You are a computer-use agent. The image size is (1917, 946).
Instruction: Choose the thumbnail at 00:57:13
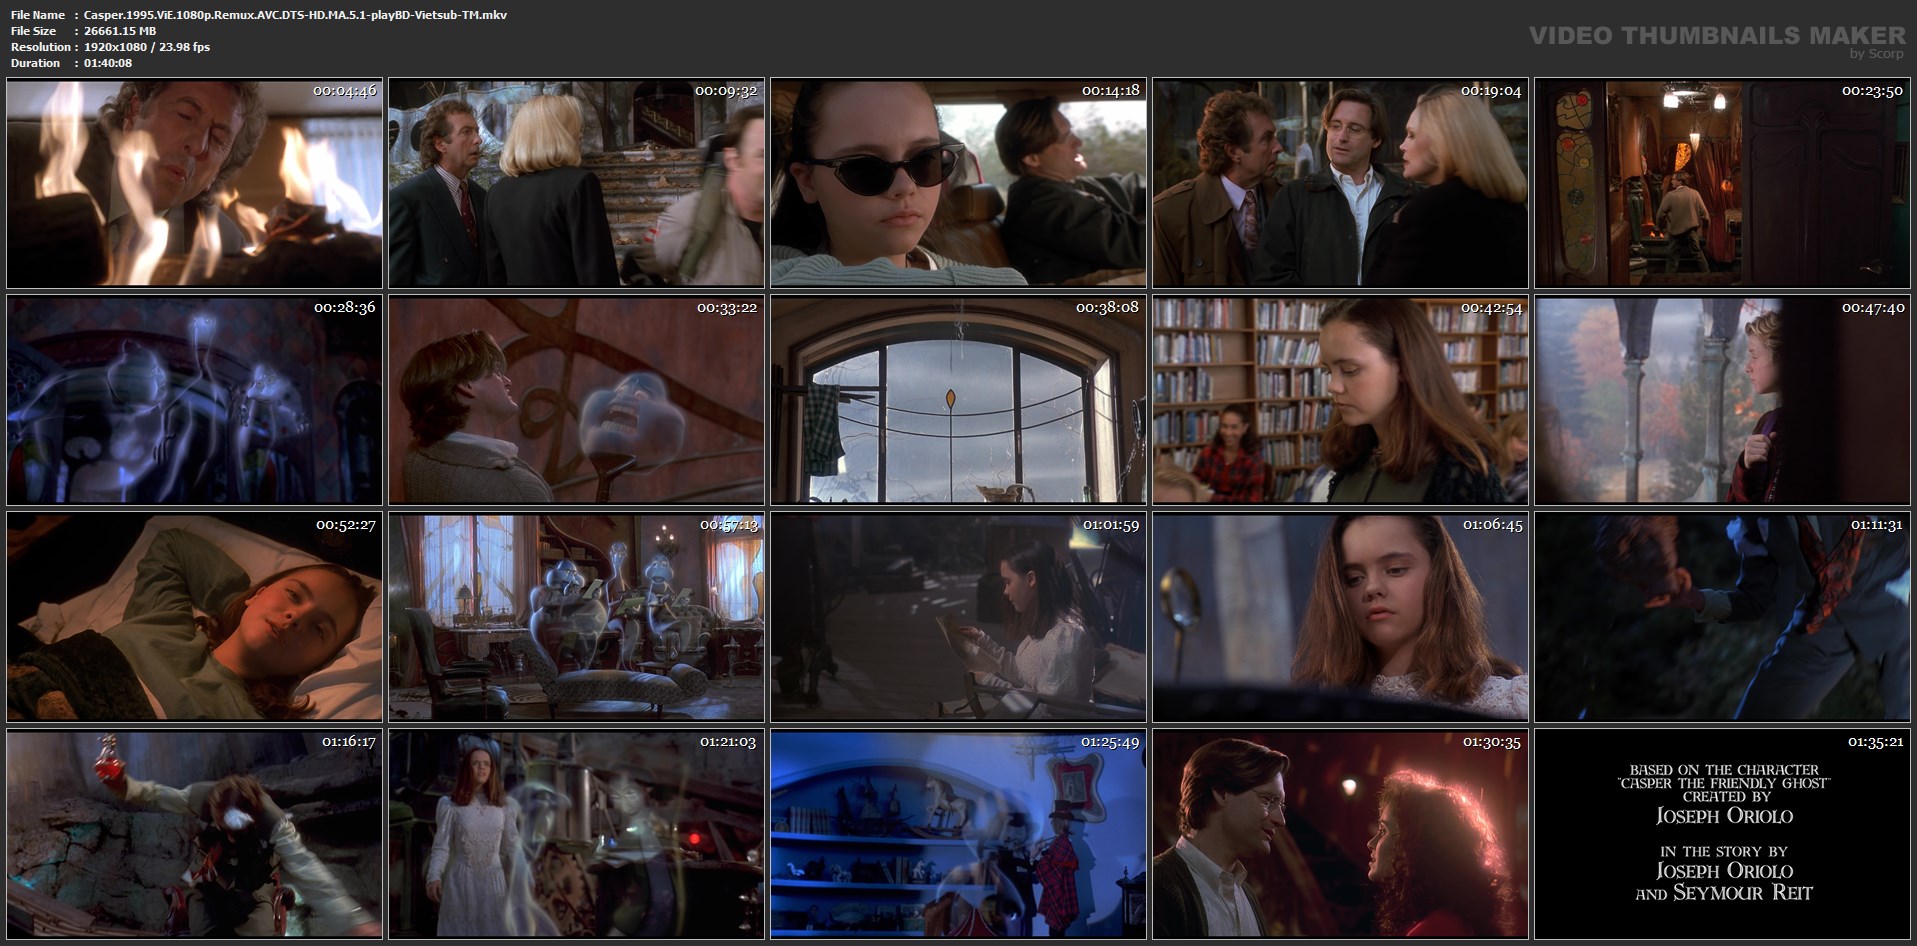(x=576, y=617)
